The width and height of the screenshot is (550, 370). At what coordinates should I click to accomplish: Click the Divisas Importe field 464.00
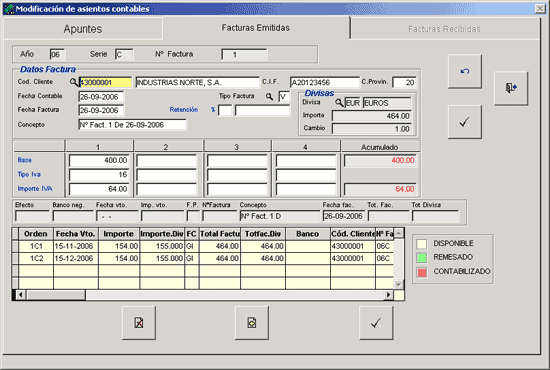coord(371,116)
